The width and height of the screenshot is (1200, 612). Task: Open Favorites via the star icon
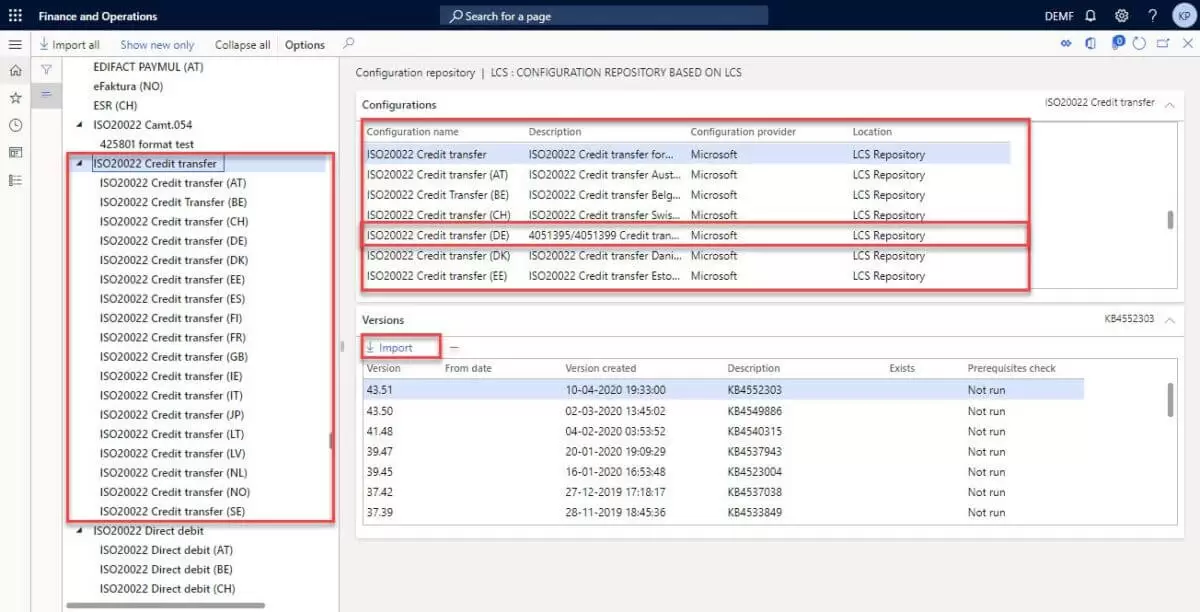15,97
